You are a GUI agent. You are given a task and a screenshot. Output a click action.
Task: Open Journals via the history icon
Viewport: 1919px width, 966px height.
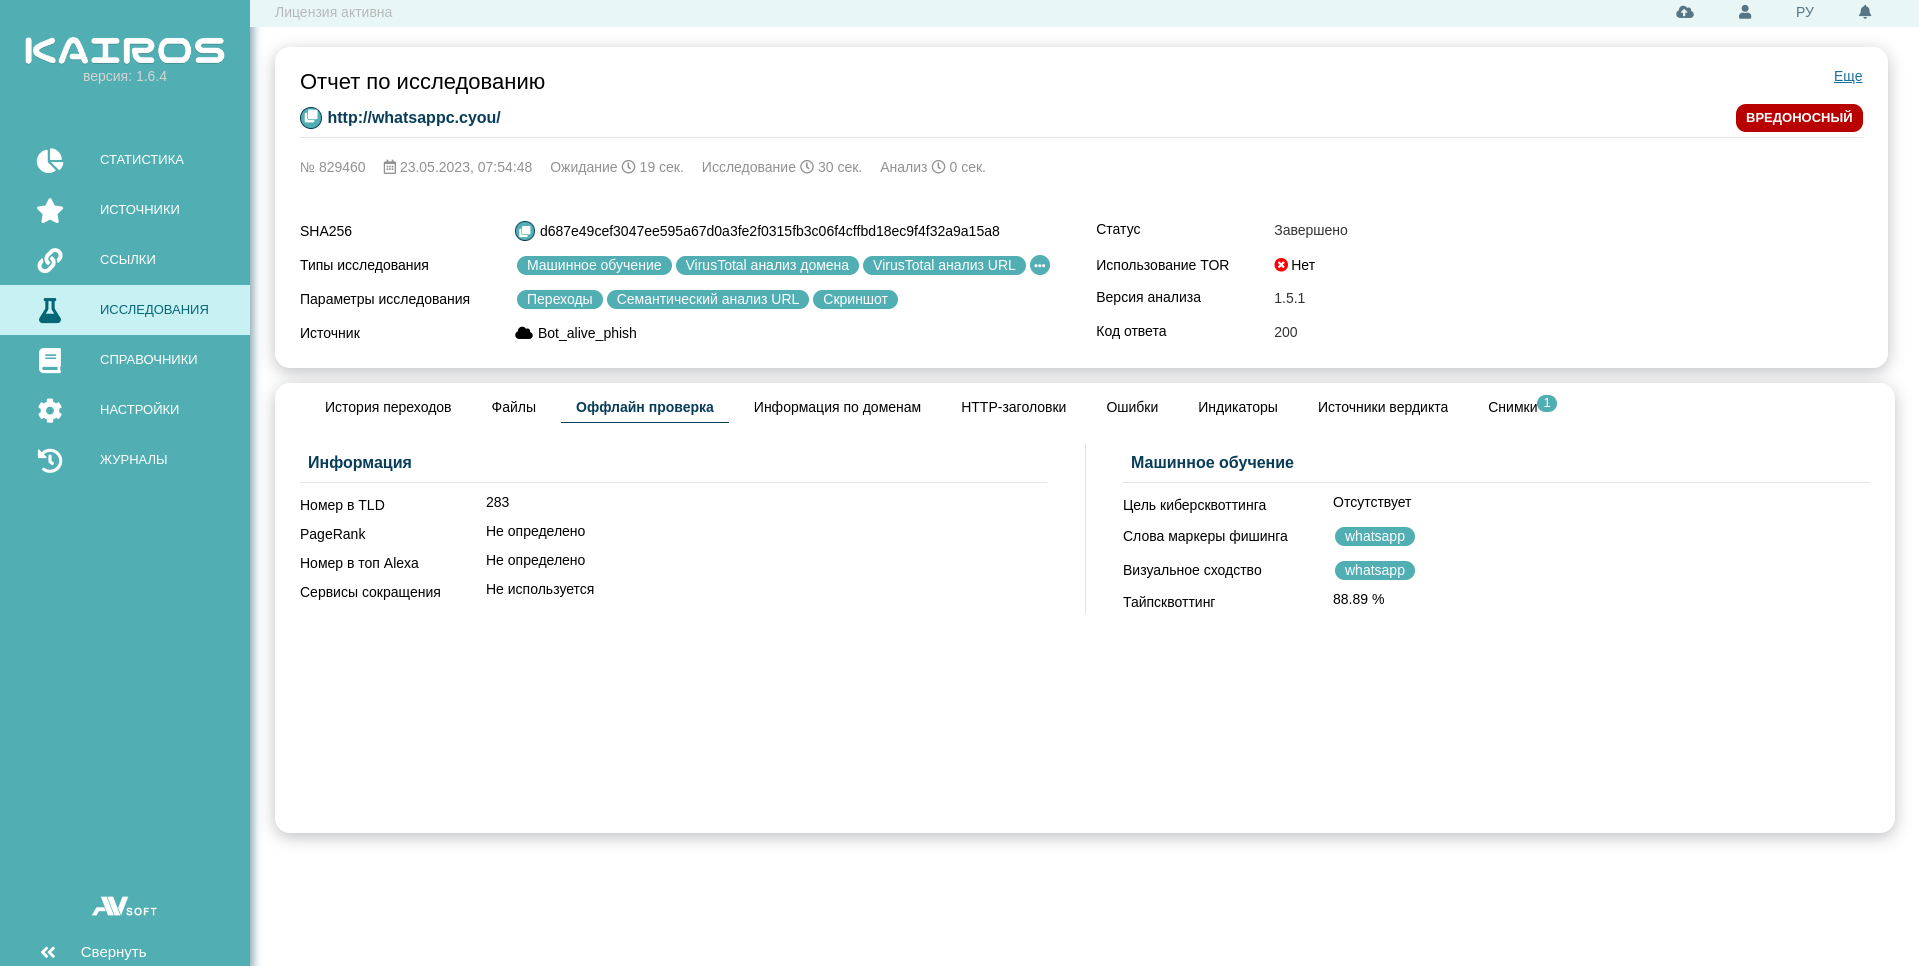click(50, 460)
